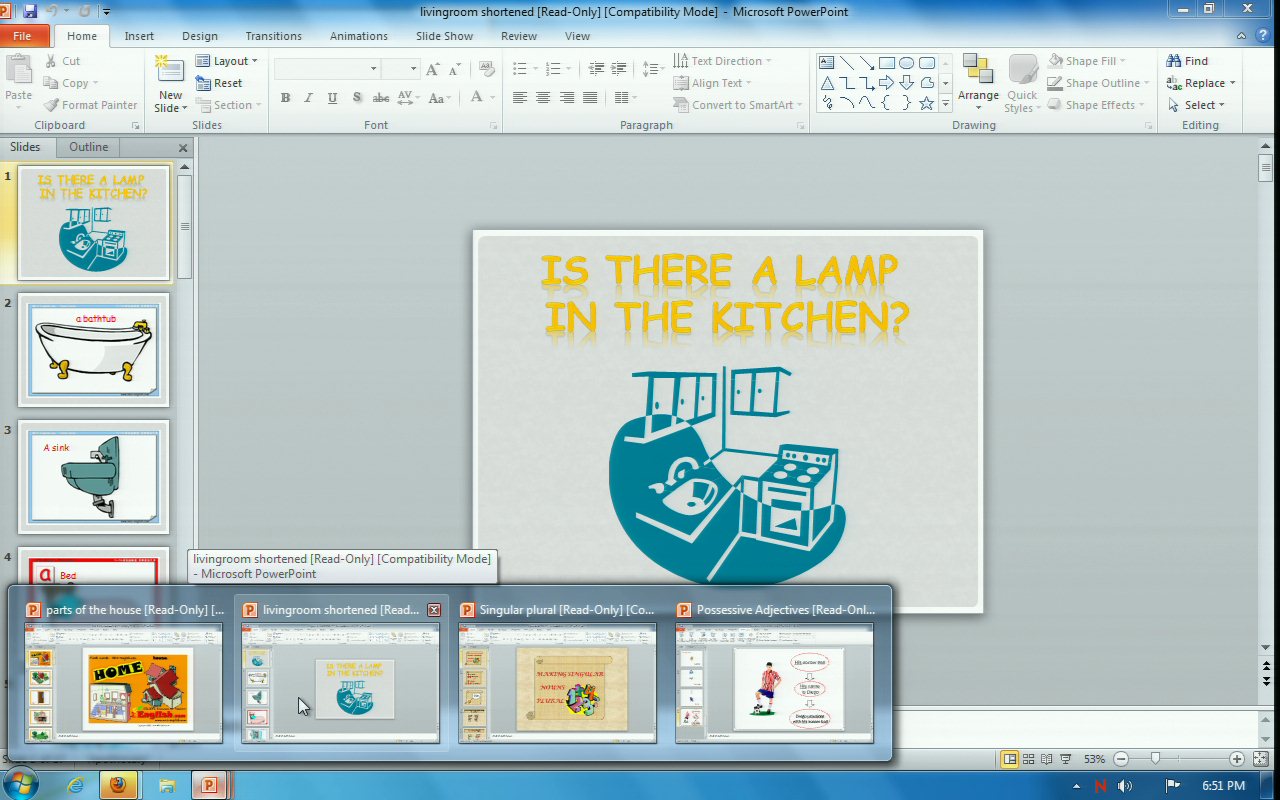Switch to Slide Sorter view icon

[1028, 759]
